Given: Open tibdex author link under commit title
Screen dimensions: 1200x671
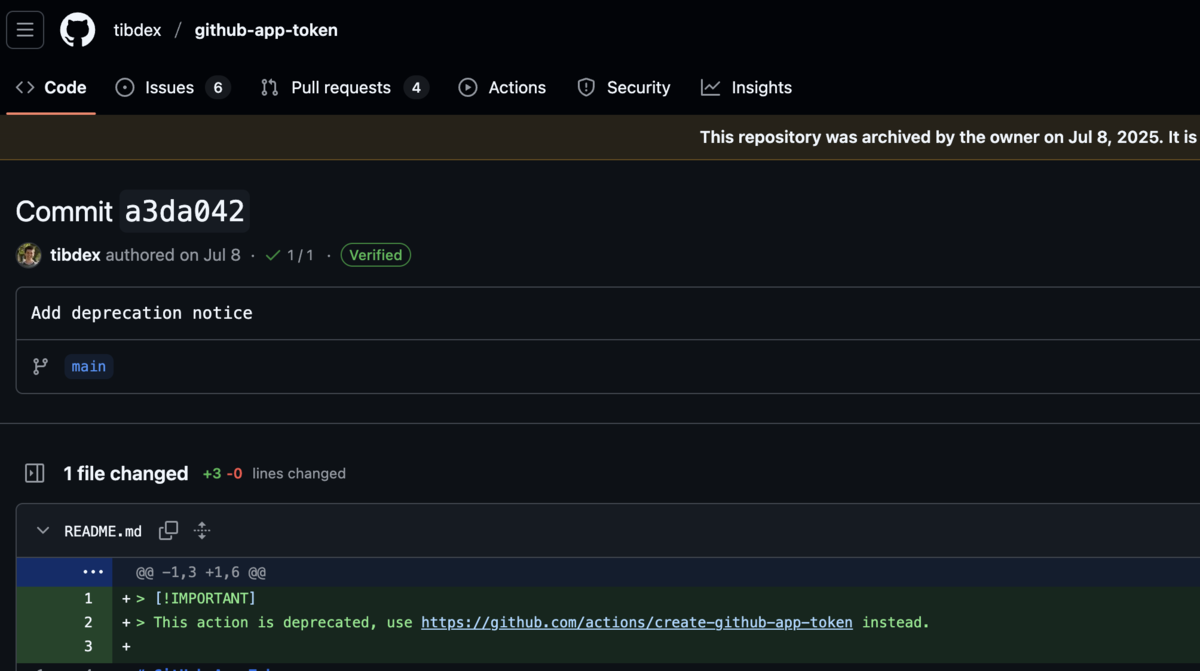Looking at the screenshot, I should pyautogui.click(x=75, y=255).
